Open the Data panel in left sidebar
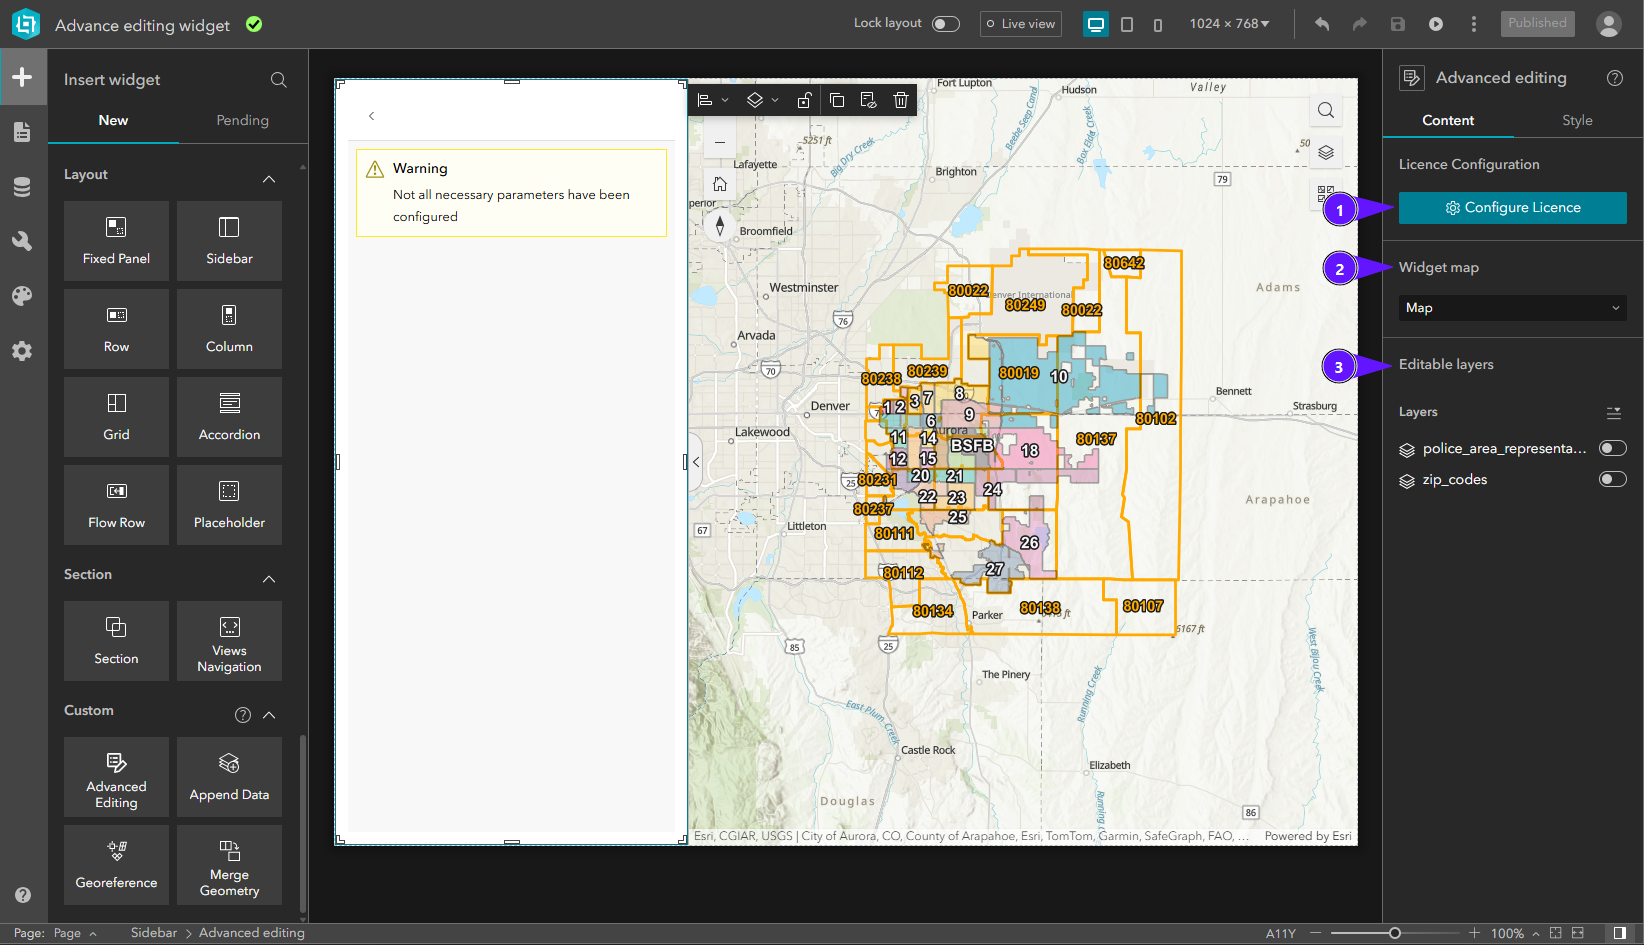Image resolution: width=1644 pixels, height=945 pixels. 22,187
